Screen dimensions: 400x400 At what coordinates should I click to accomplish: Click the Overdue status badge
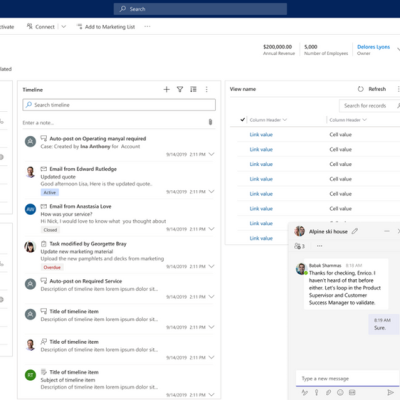pos(52,267)
